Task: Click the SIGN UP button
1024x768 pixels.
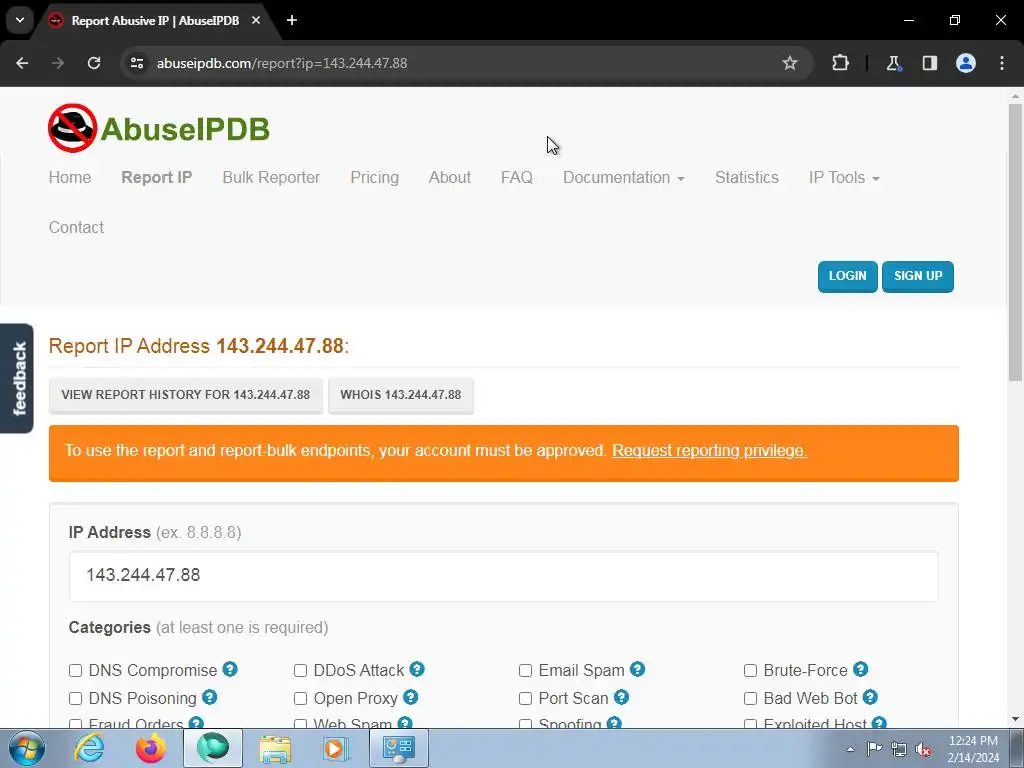Action: pos(918,276)
